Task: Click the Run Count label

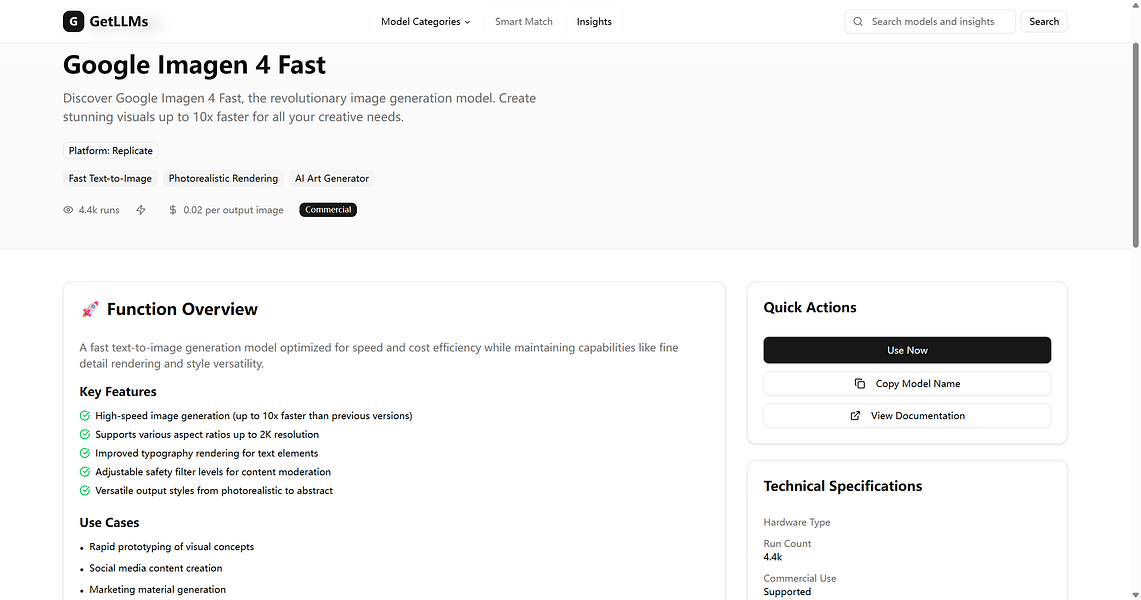Action: coord(787,544)
